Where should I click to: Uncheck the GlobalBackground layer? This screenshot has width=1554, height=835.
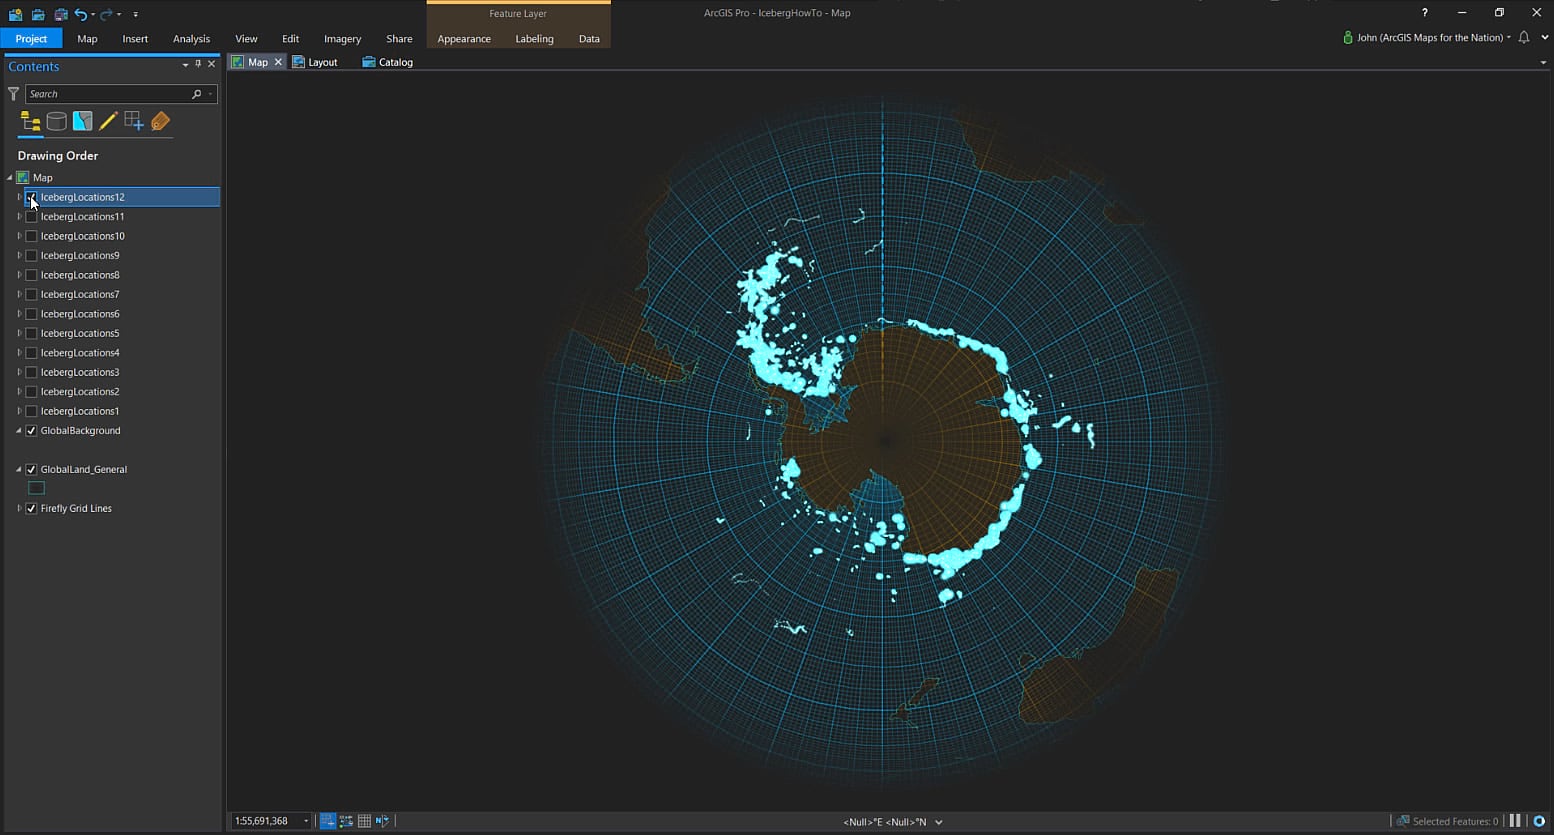click(31, 431)
